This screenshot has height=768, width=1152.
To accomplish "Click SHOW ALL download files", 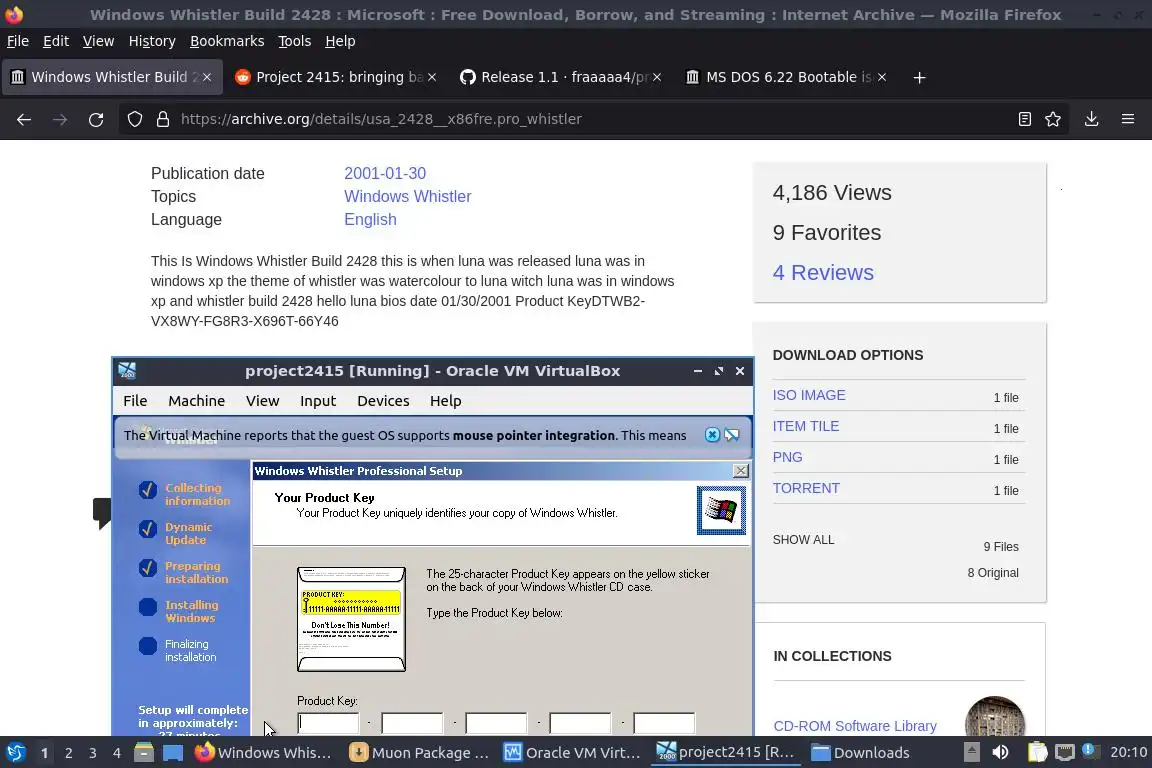I will [x=803, y=539].
